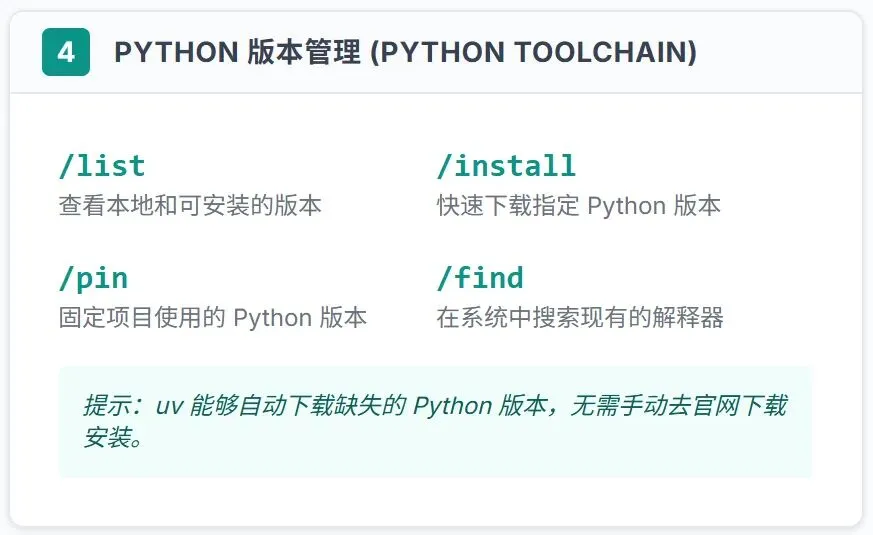
Task: Open the /pin command
Action: click(x=93, y=278)
